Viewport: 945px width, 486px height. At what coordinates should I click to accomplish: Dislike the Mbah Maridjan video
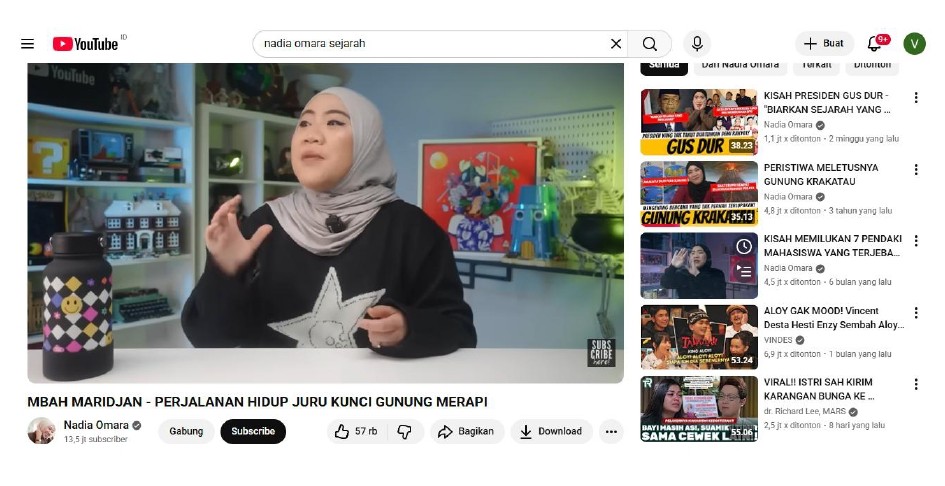coord(404,431)
